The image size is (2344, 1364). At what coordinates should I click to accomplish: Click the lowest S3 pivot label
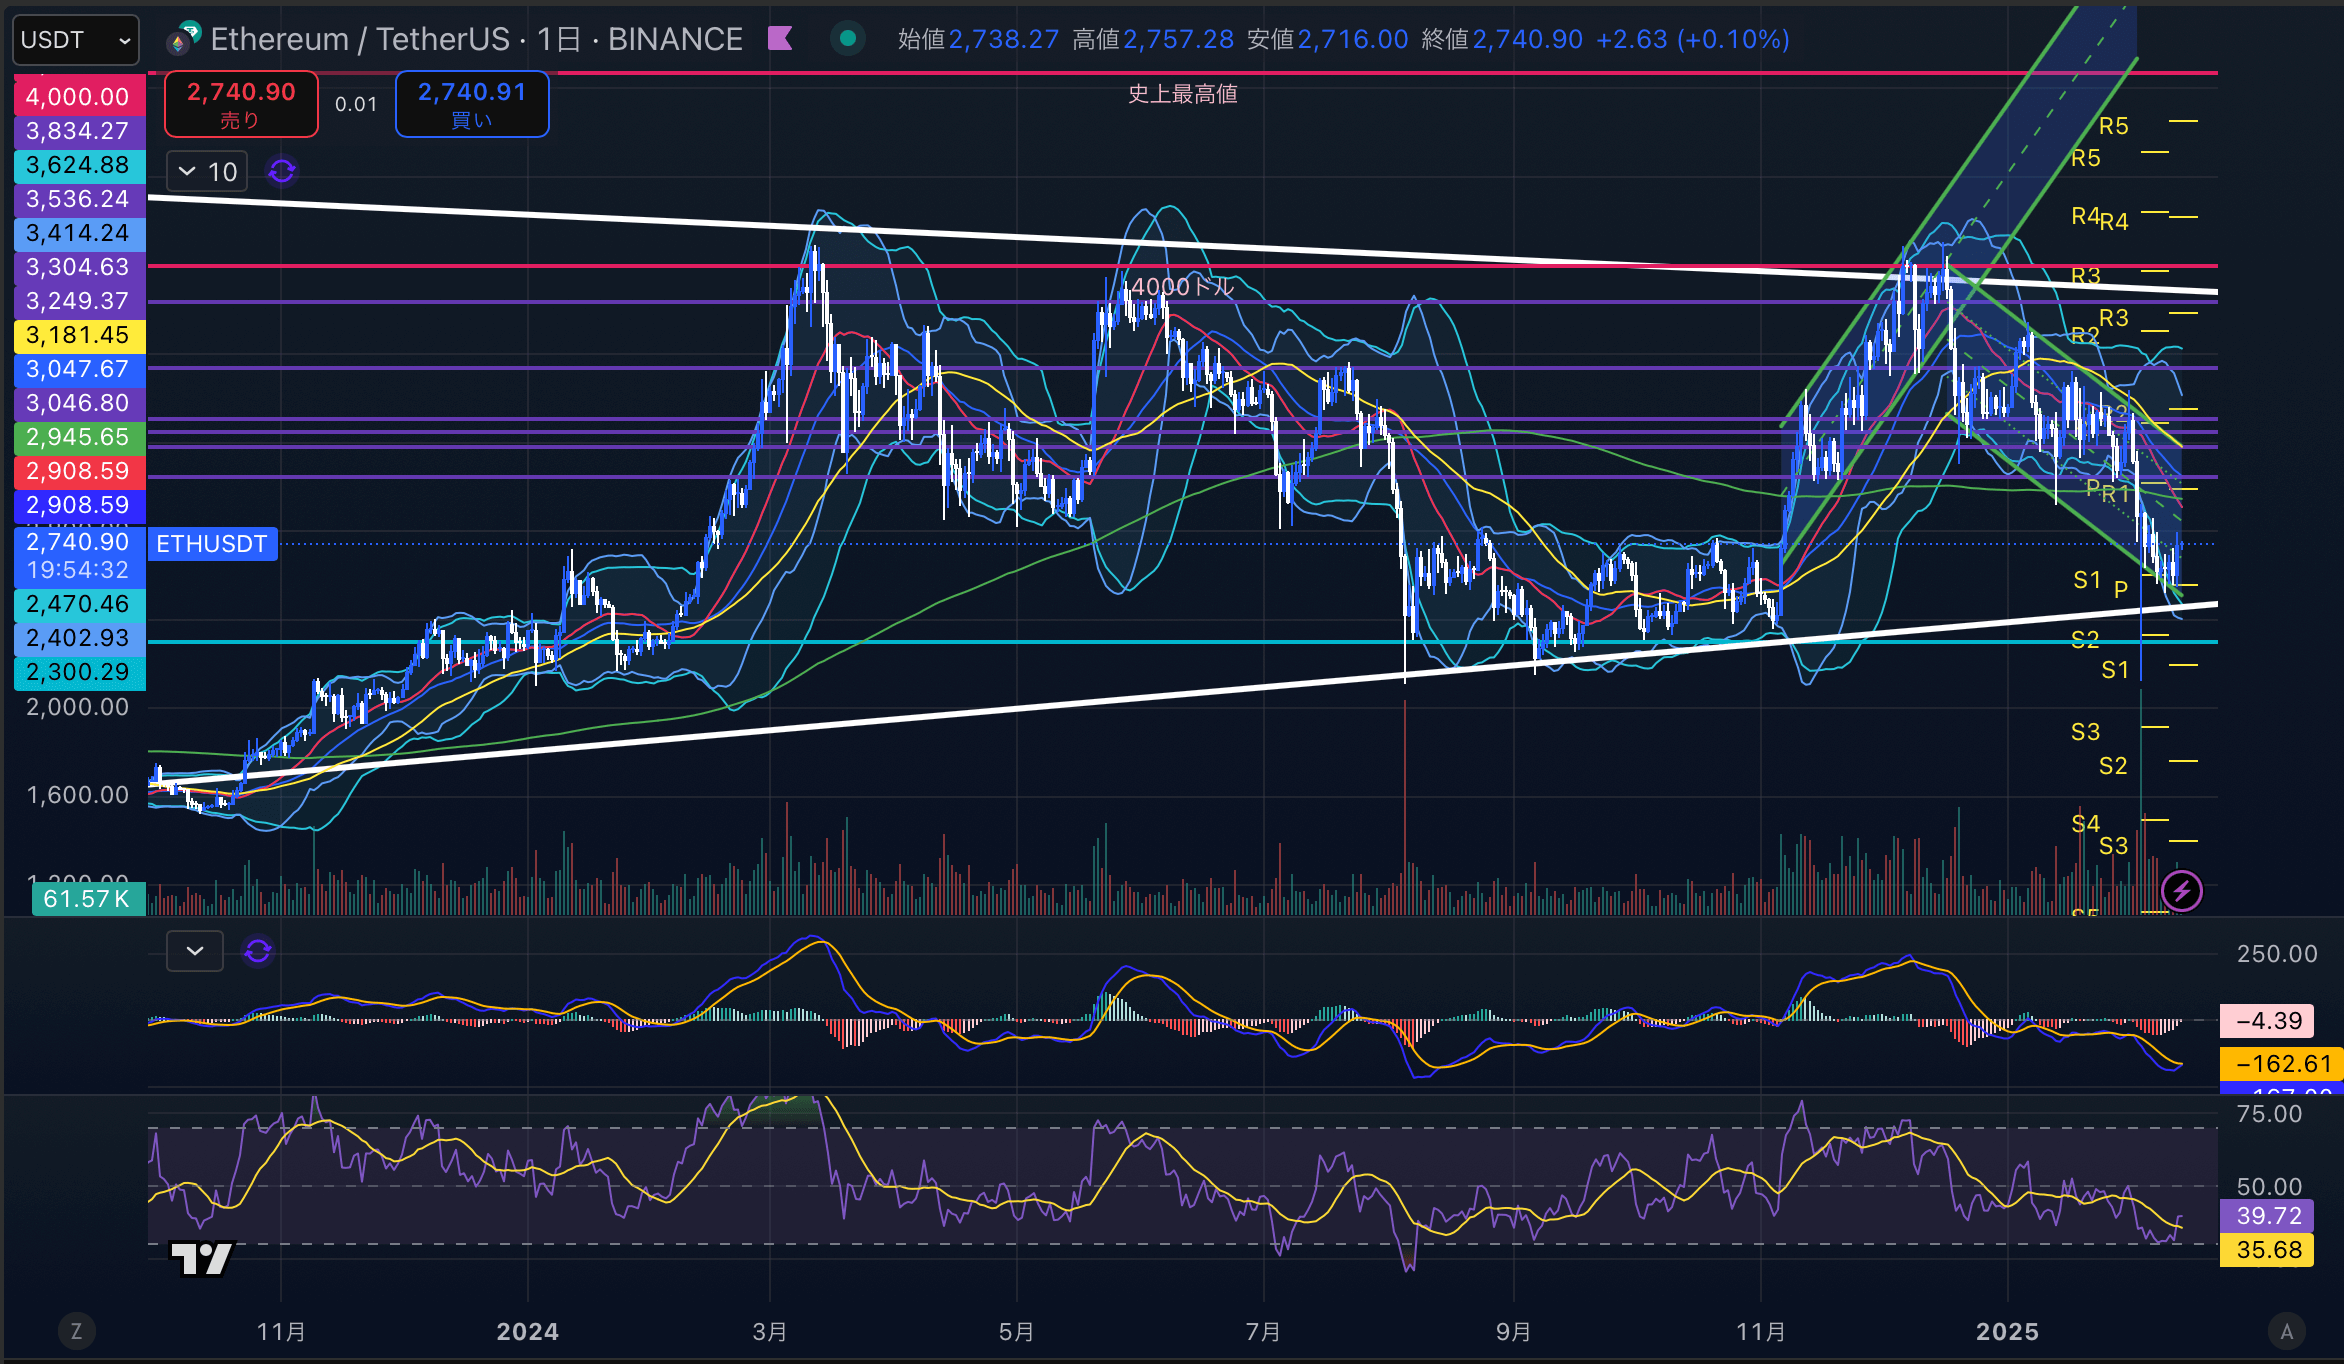[2113, 846]
